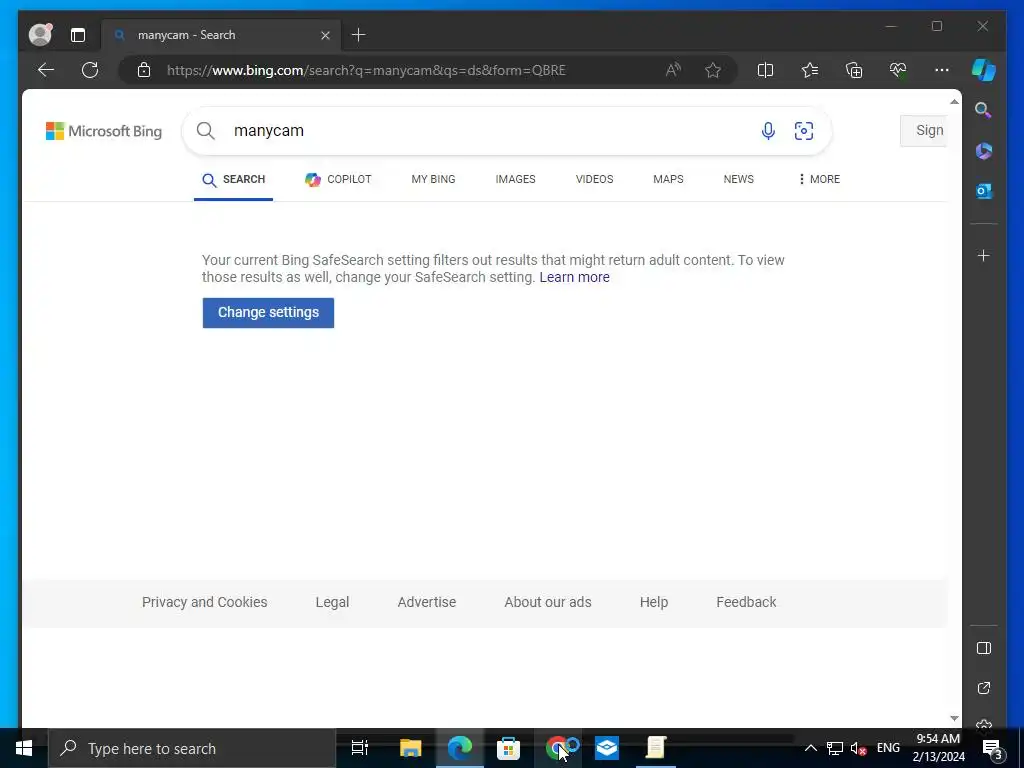Close the manycam - Search tab
Image resolution: width=1024 pixels, height=768 pixels.
325,35
